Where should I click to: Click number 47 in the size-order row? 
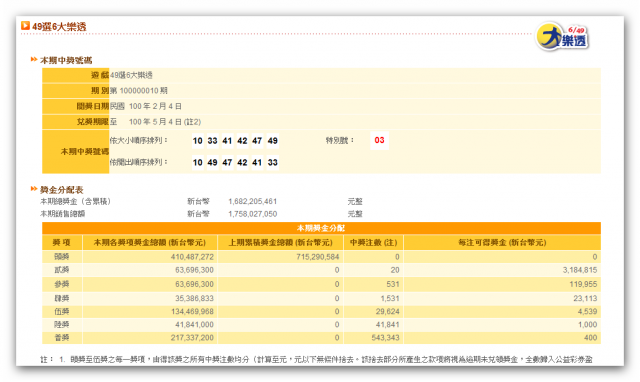point(257,141)
